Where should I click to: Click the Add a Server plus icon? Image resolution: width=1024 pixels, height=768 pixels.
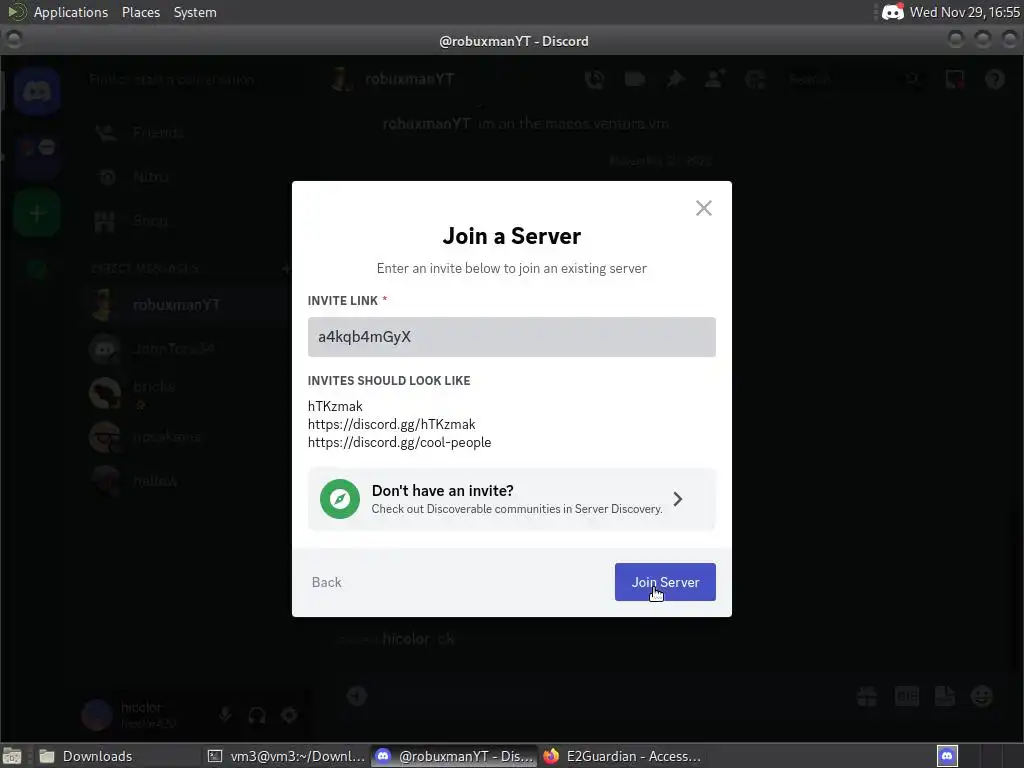[37, 213]
